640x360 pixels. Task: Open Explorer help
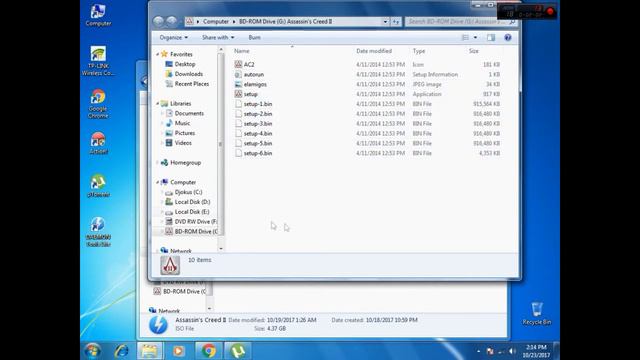508,38
